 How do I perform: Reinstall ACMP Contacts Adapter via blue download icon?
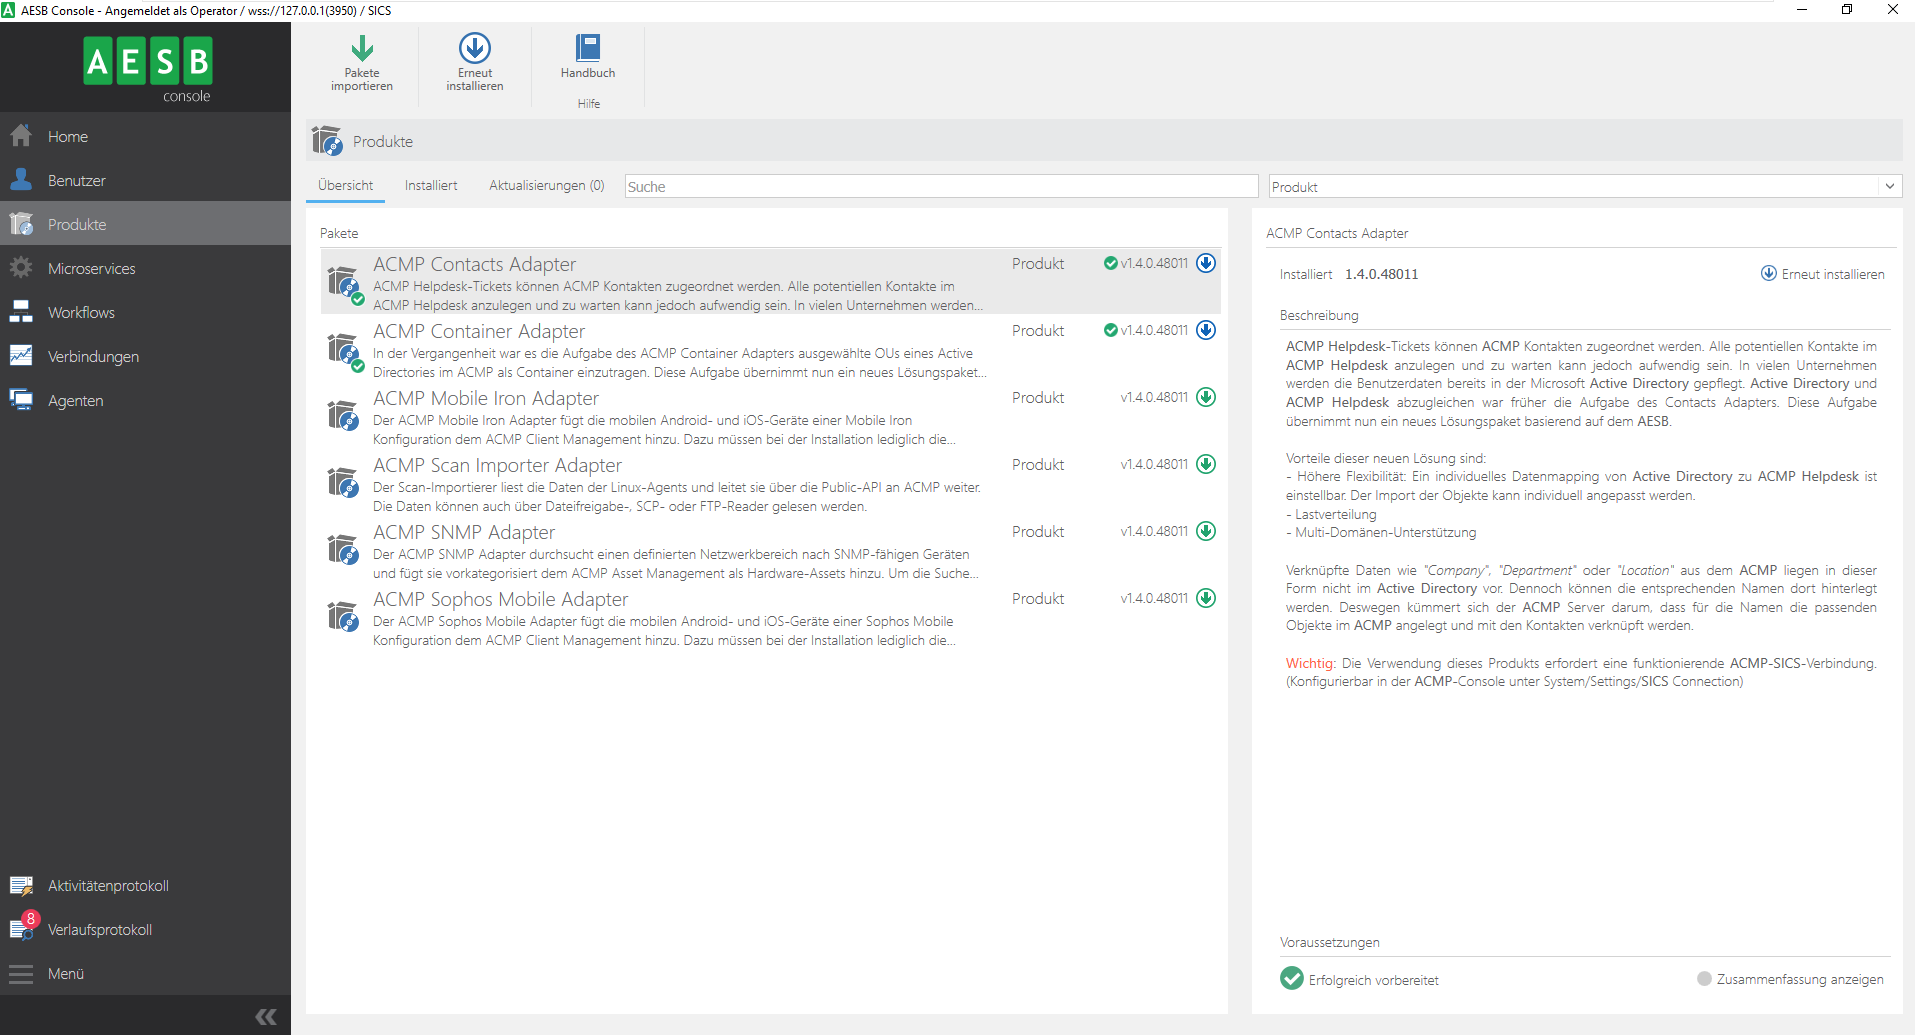1206,263
